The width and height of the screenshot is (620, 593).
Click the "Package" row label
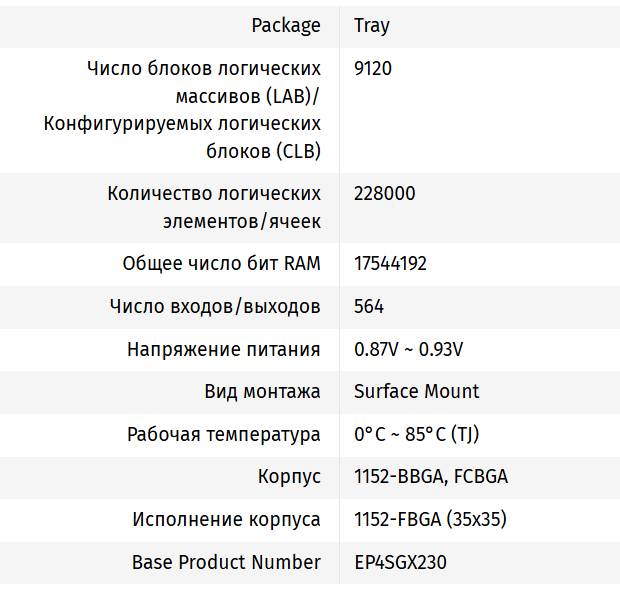click(x=286, y=25)
